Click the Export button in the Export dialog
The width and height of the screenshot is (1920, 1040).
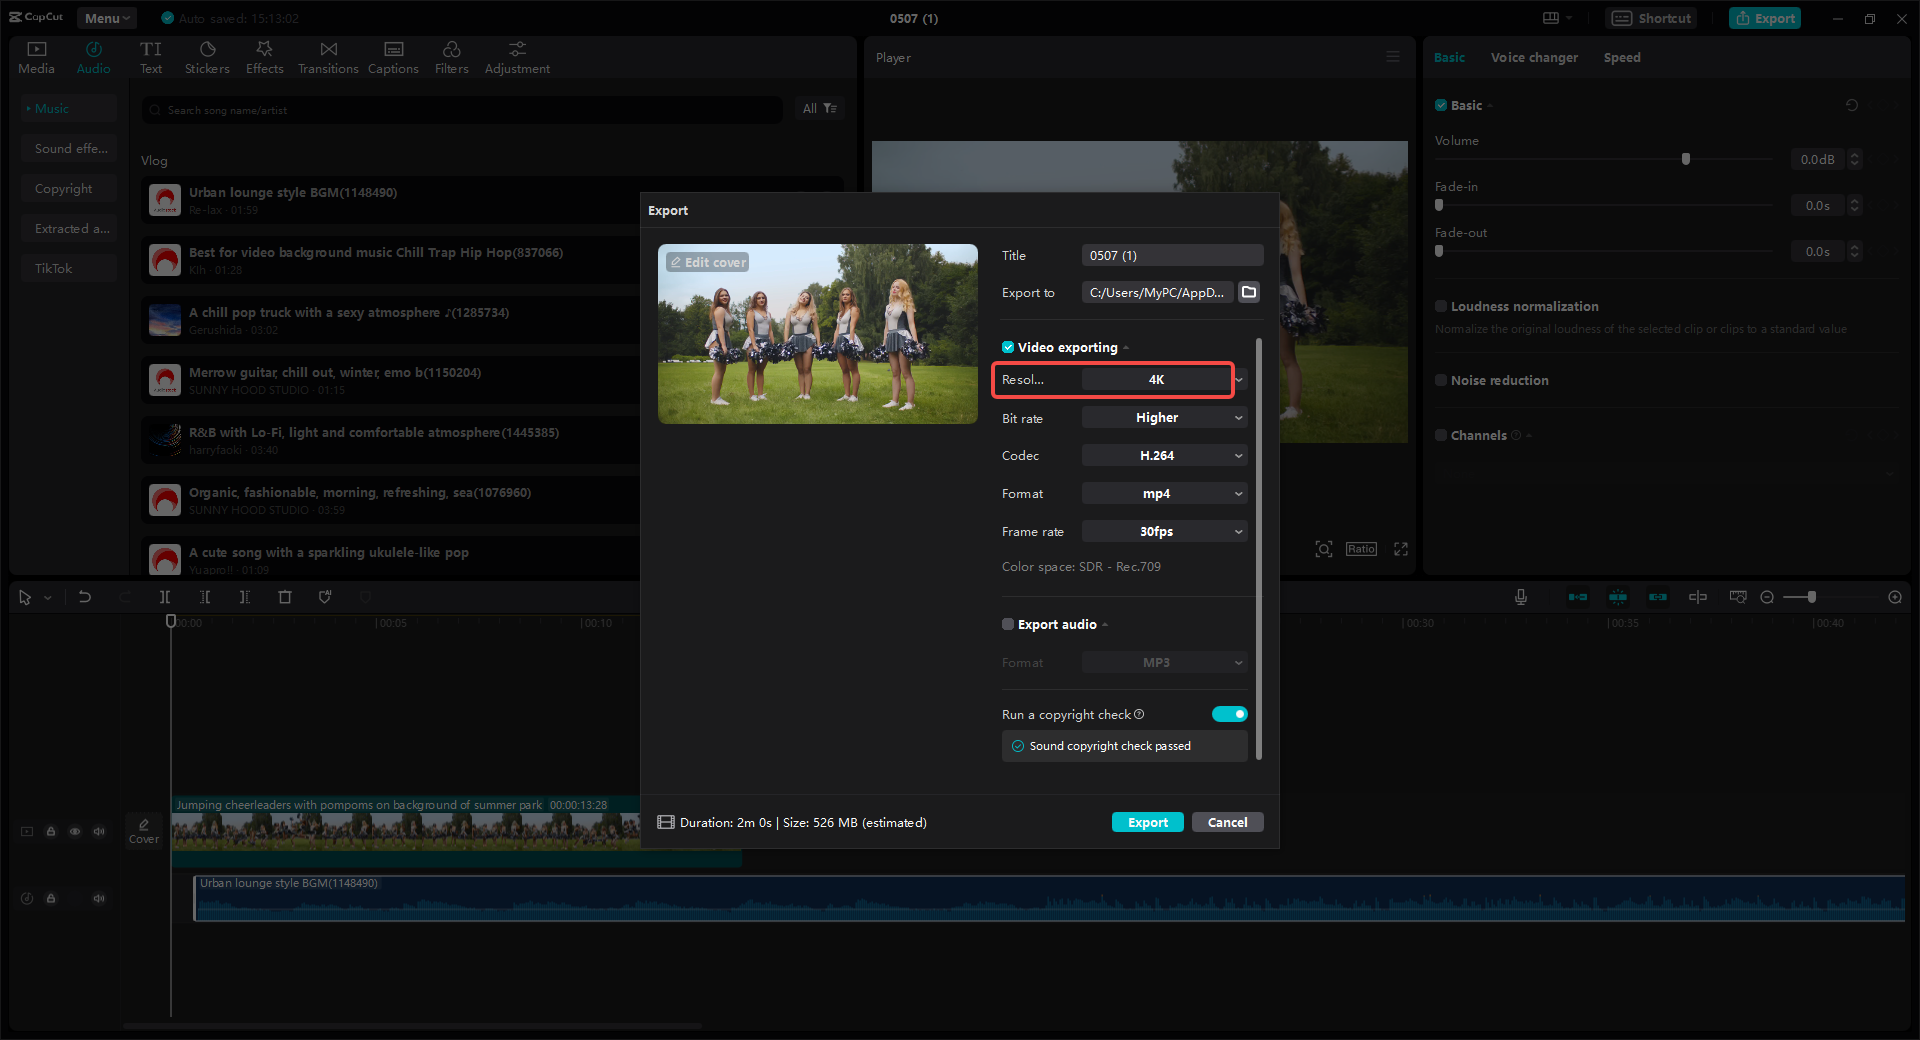(x=1148, y=822)
